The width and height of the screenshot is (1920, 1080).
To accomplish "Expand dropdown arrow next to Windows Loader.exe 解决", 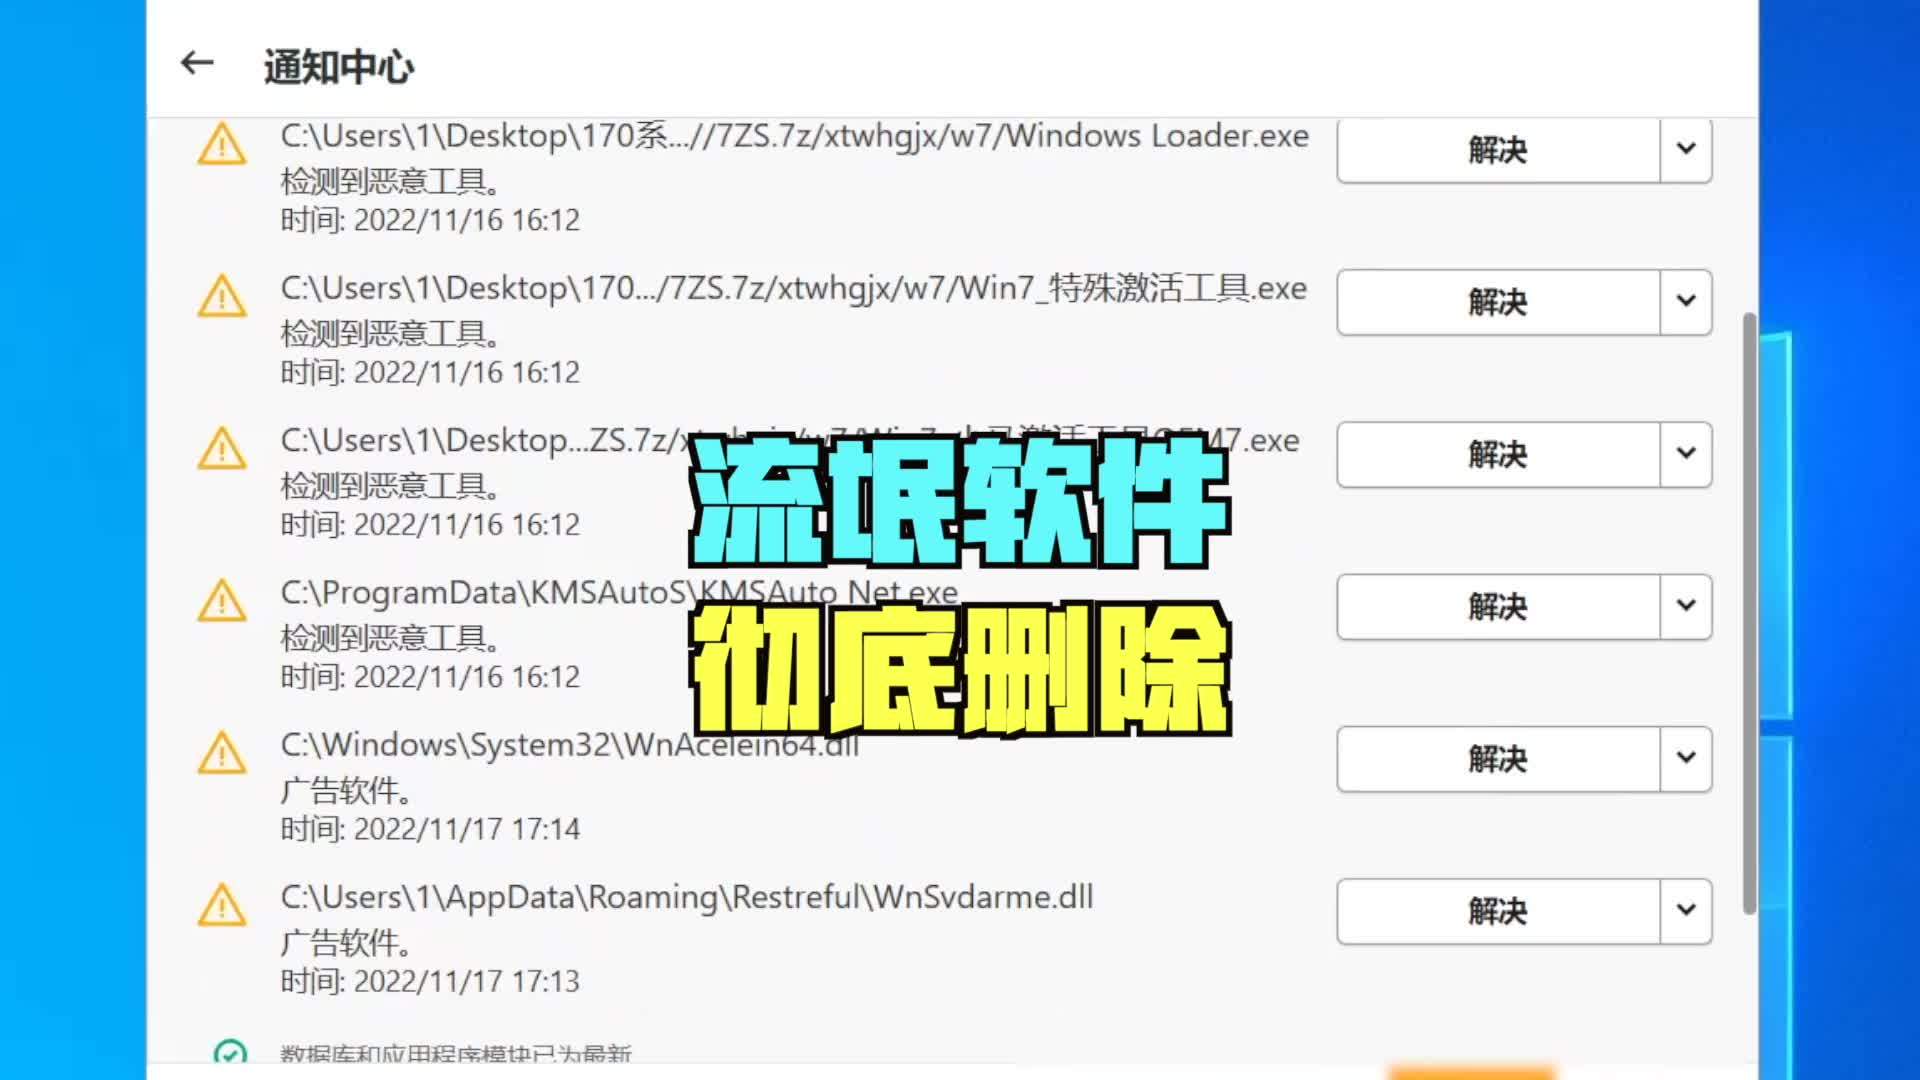I will 1686,149.
